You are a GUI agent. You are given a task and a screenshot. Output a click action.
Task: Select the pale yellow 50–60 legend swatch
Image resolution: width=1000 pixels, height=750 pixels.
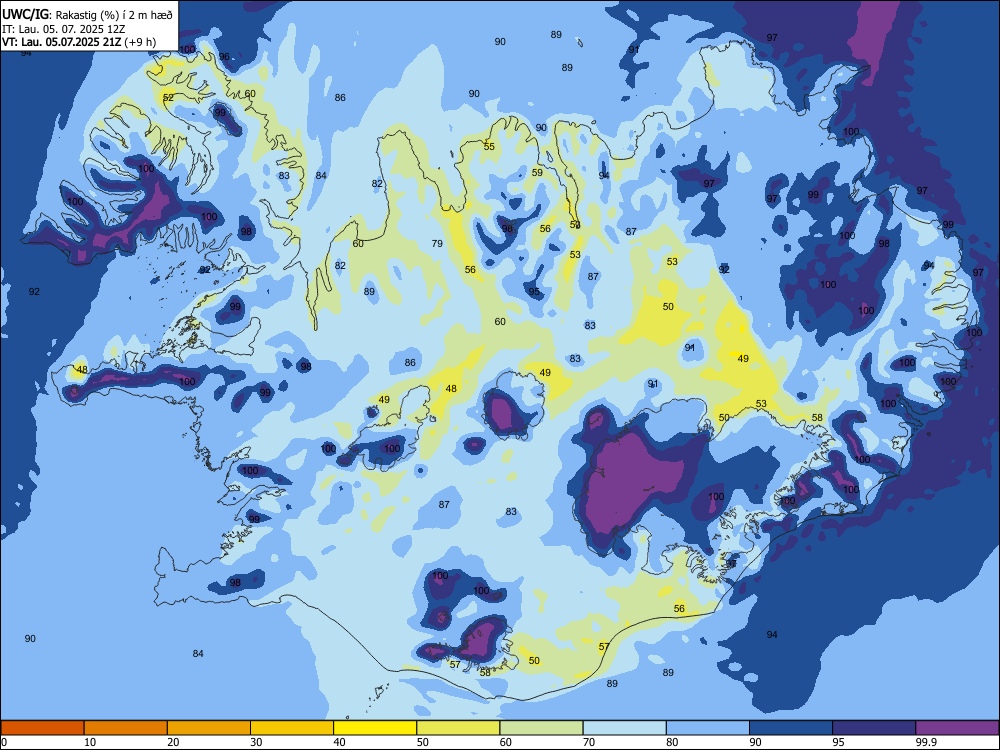tap(458, 728)
